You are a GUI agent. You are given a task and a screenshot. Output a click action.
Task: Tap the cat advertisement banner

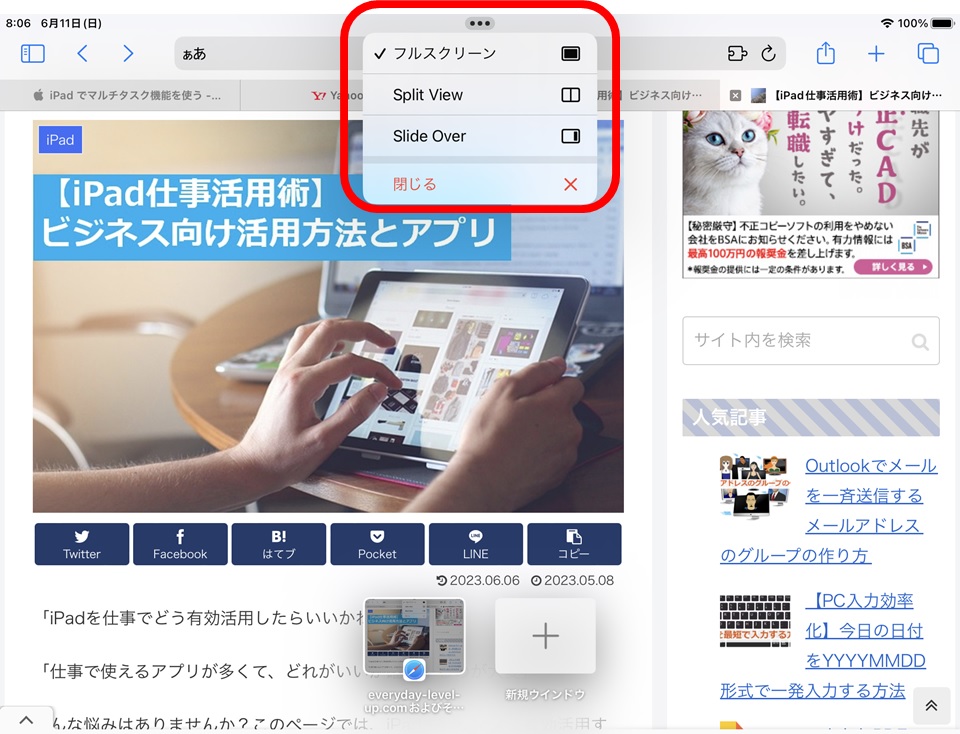click(811, 194)
